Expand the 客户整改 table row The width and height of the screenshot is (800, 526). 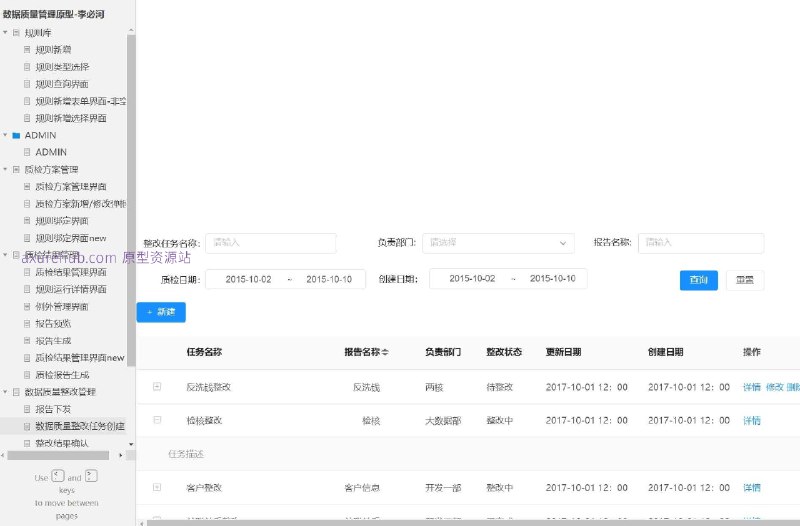(157, 487)
